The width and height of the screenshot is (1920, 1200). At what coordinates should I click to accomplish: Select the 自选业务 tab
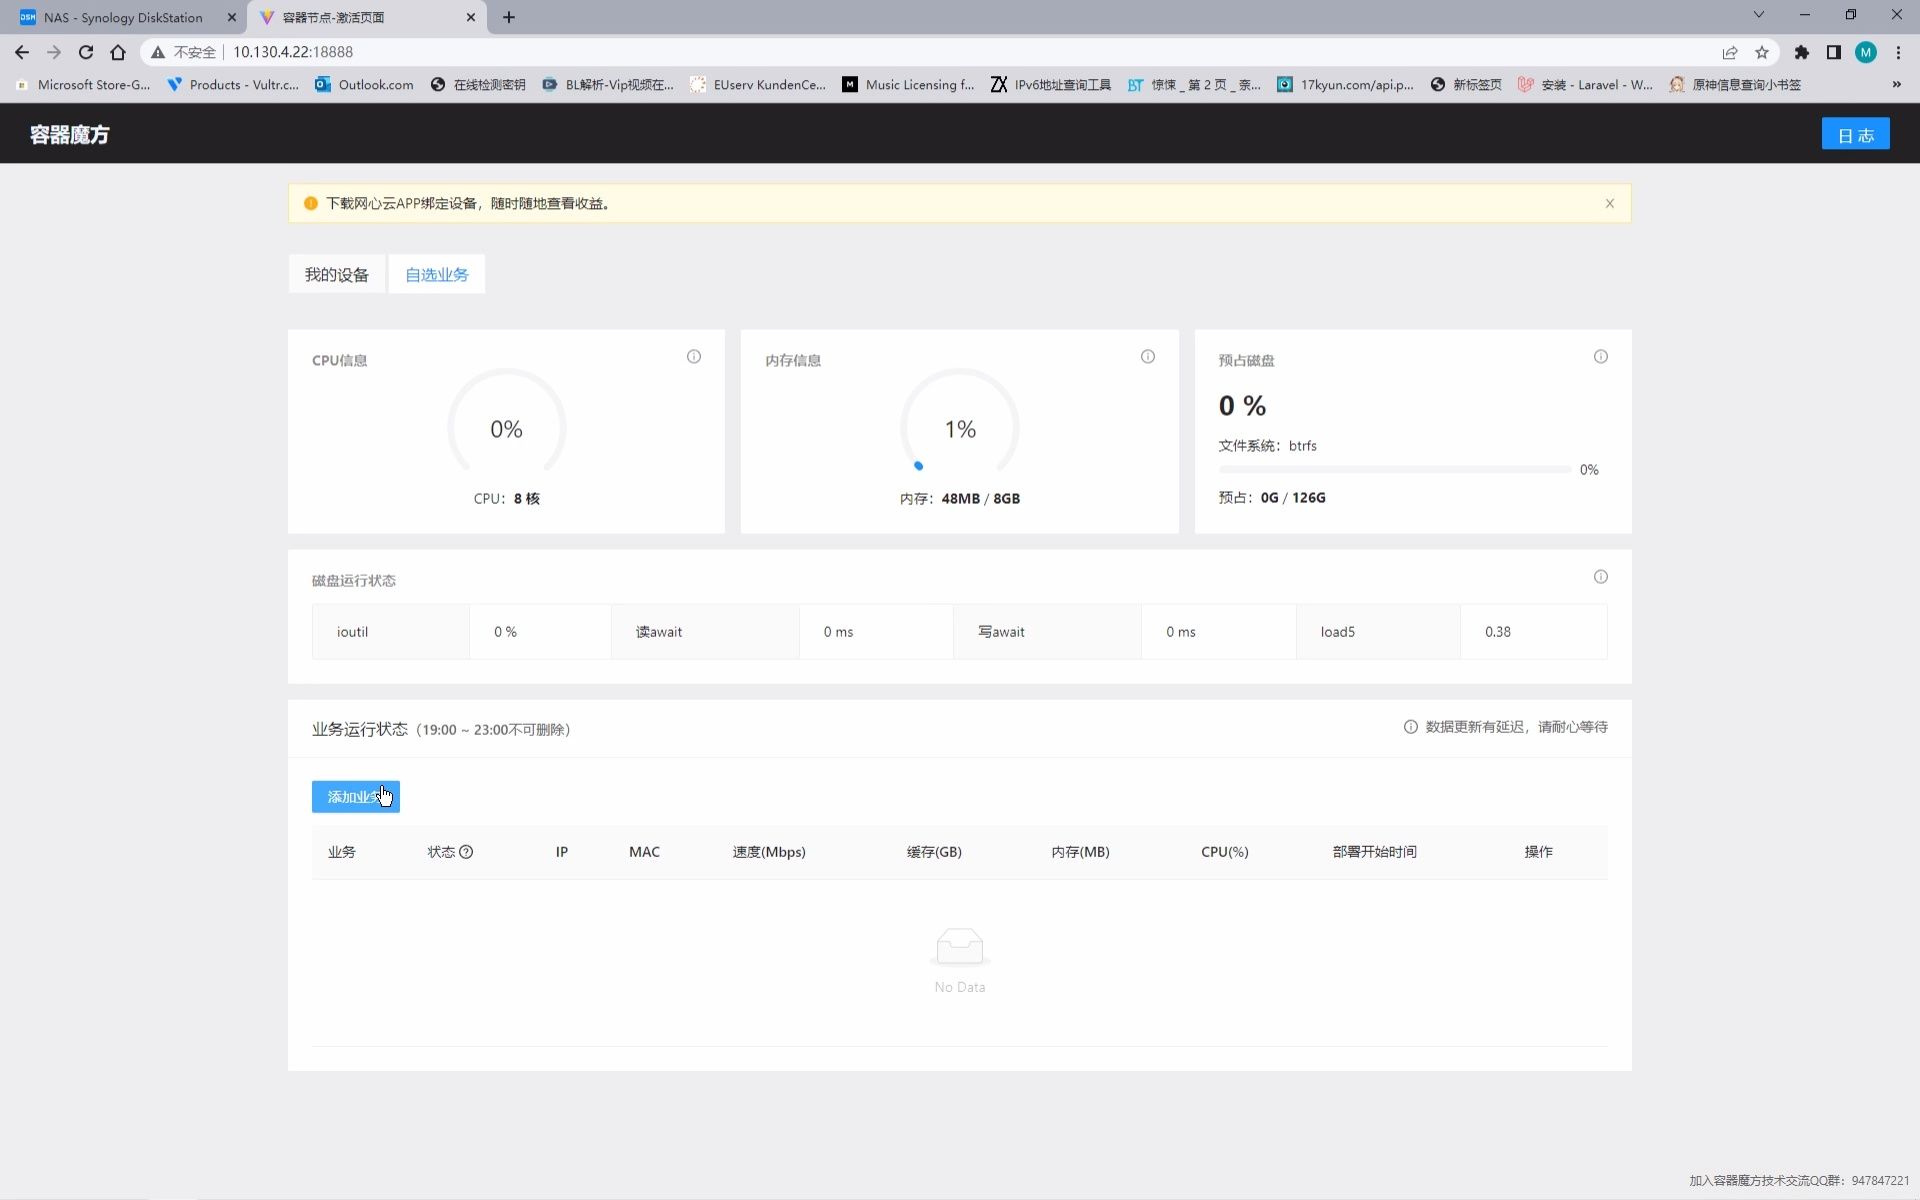pyautogui.click(x=437, y=275)
